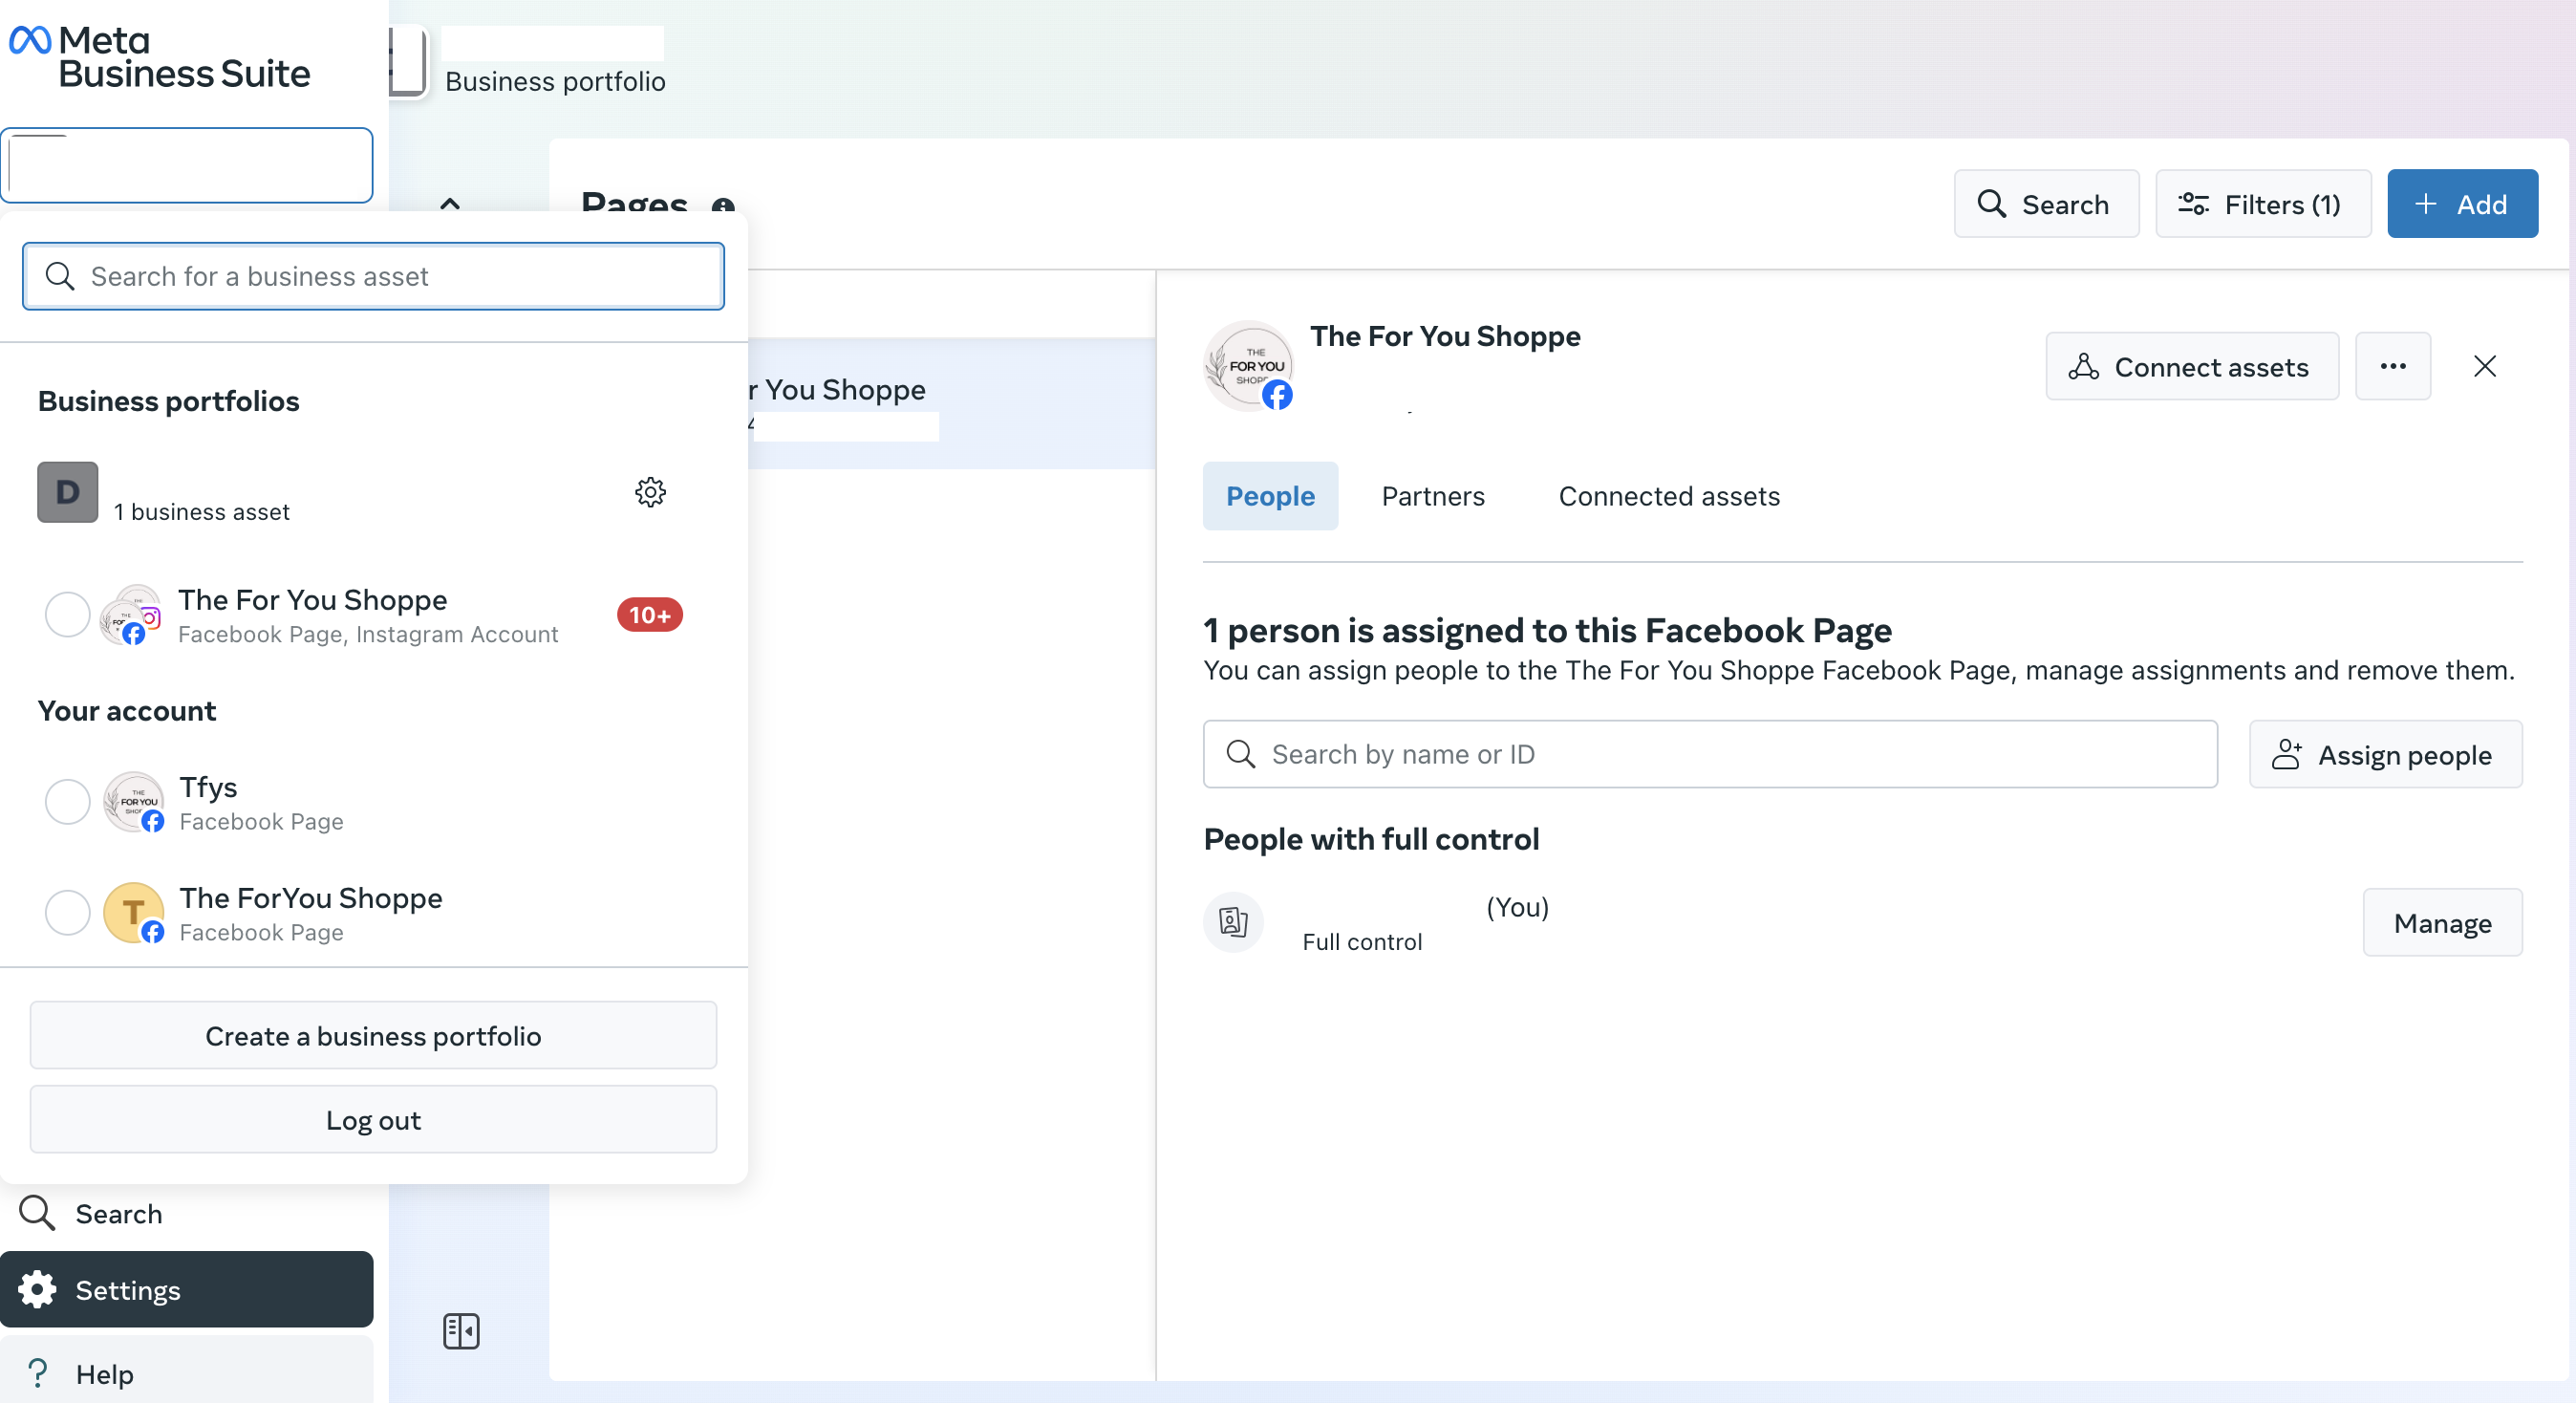The height and width of the screenshot is (1403, 2576).
Task: Click the Business portfolio header label
Action: click(555, 82)
